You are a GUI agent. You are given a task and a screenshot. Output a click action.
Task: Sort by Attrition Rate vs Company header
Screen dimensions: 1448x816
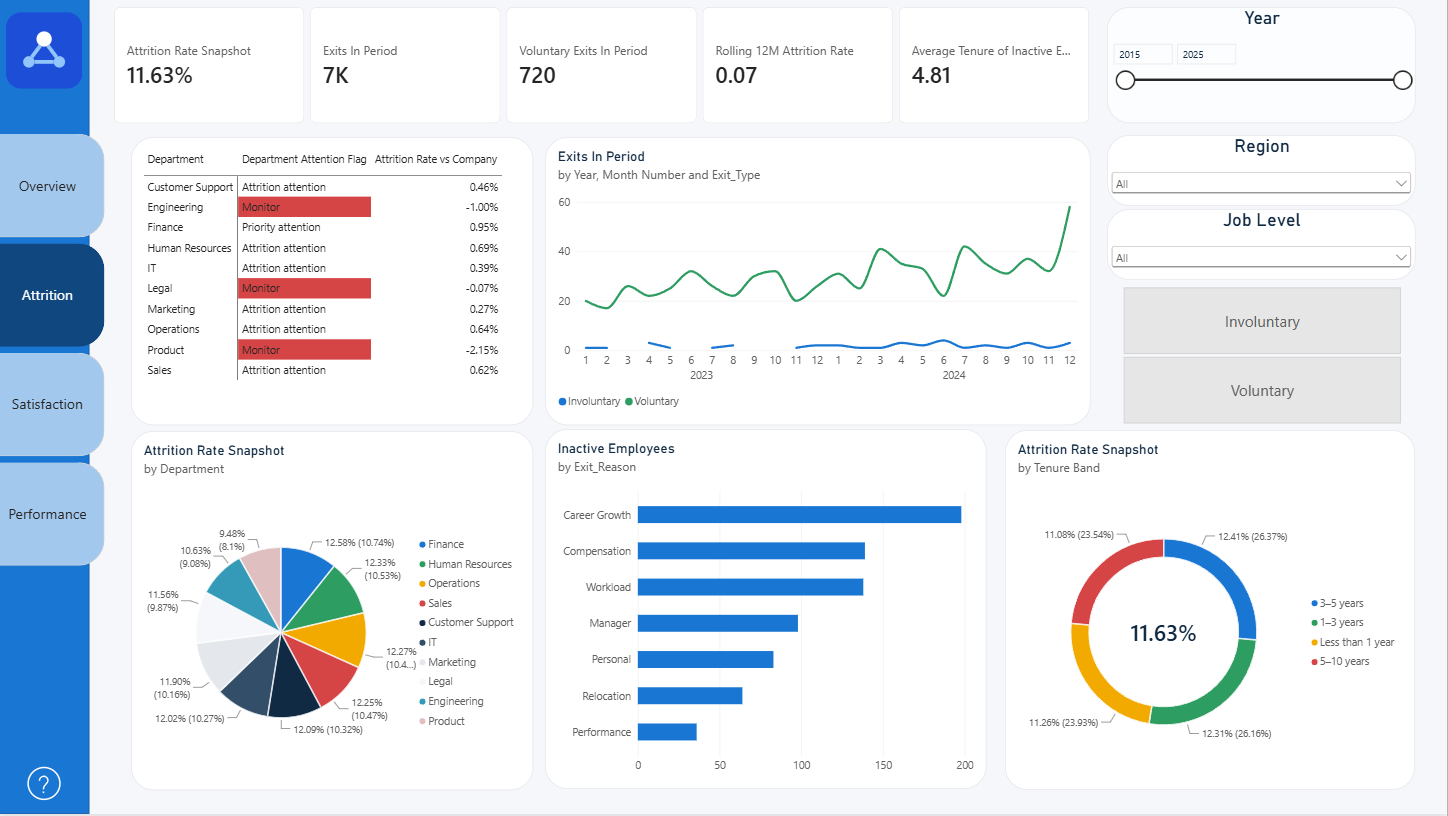pyautogui.click(x=436, y=159)
